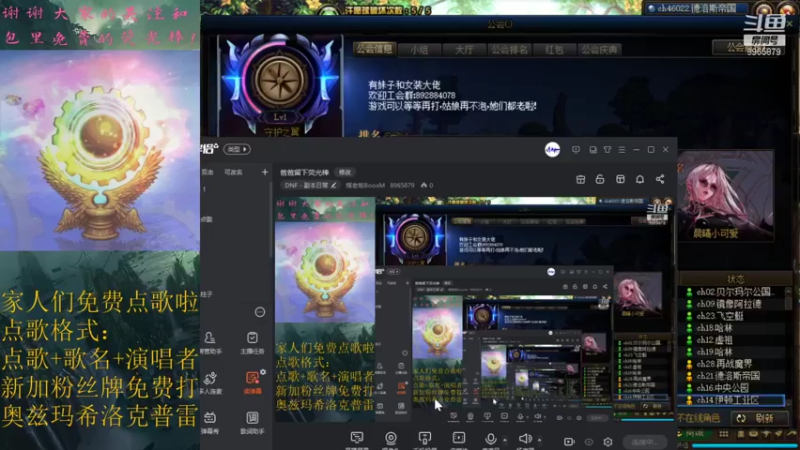Click the round waveform avatar in the title bar
The height and width of the screenshot is (450, 800).
coord(553,149)
